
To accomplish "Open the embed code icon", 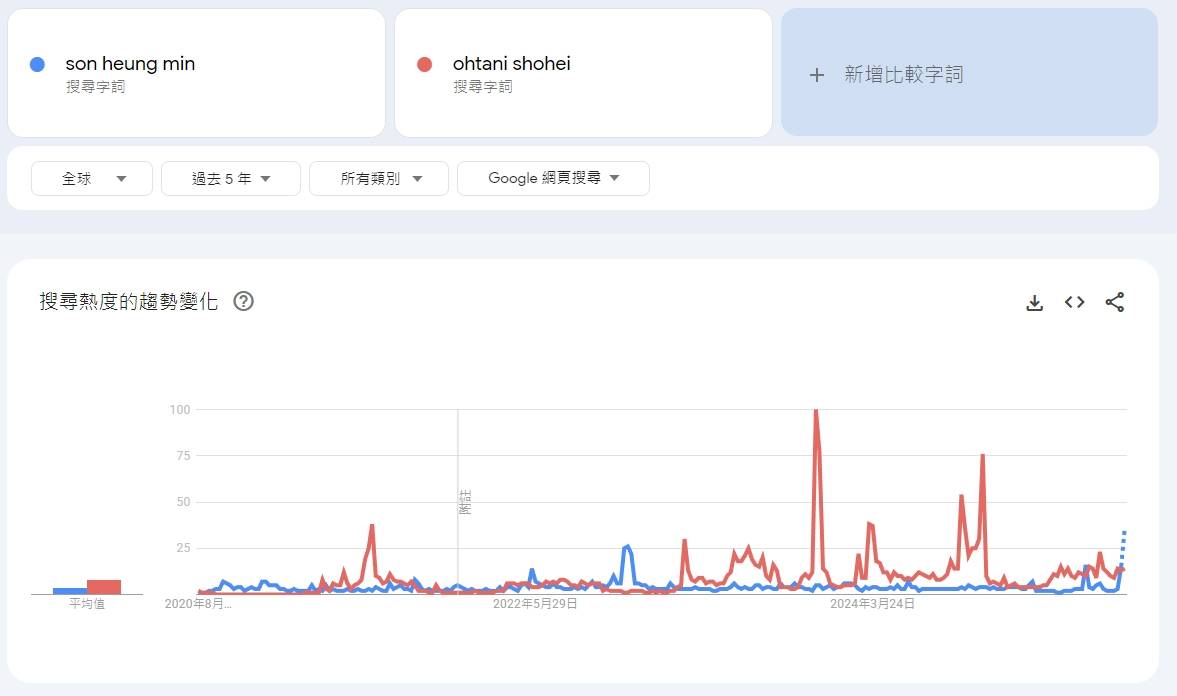I will pyautogui.click(x=1075, y=302).
